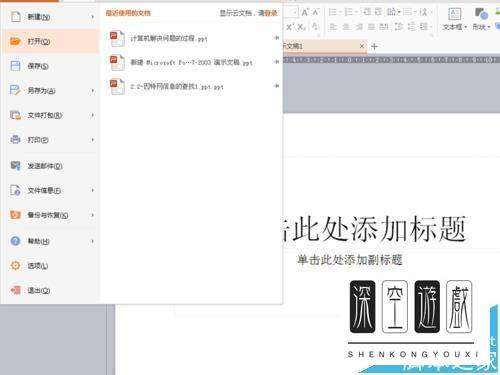Viewport: 500px width, 375px height.
Task: Apply subscript formatting
Action: coord(302,27)
